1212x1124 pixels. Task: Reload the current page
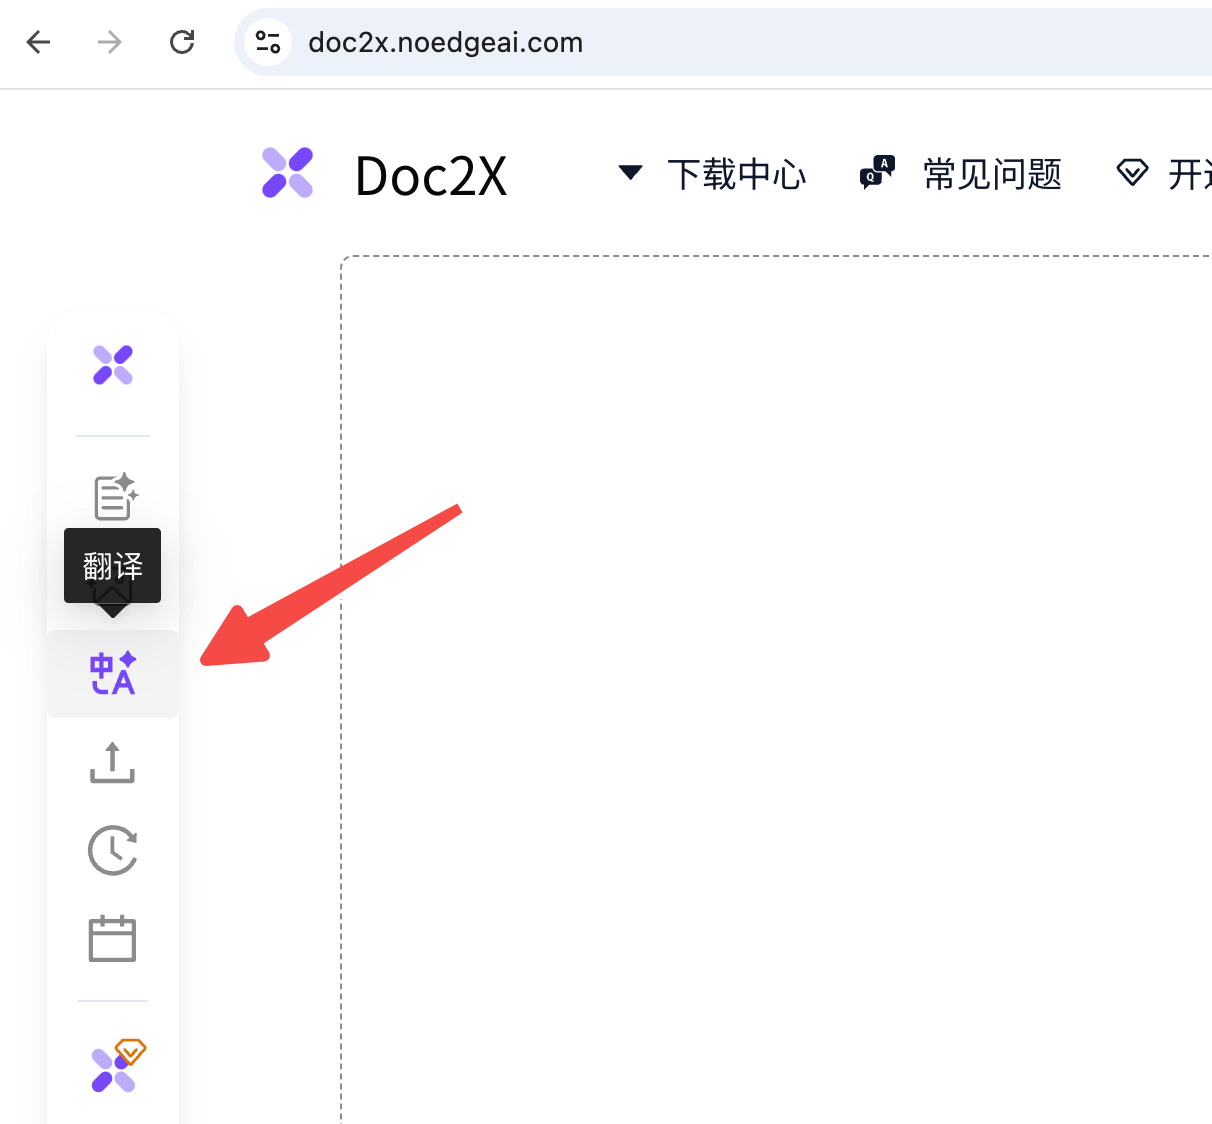point(182,42)
